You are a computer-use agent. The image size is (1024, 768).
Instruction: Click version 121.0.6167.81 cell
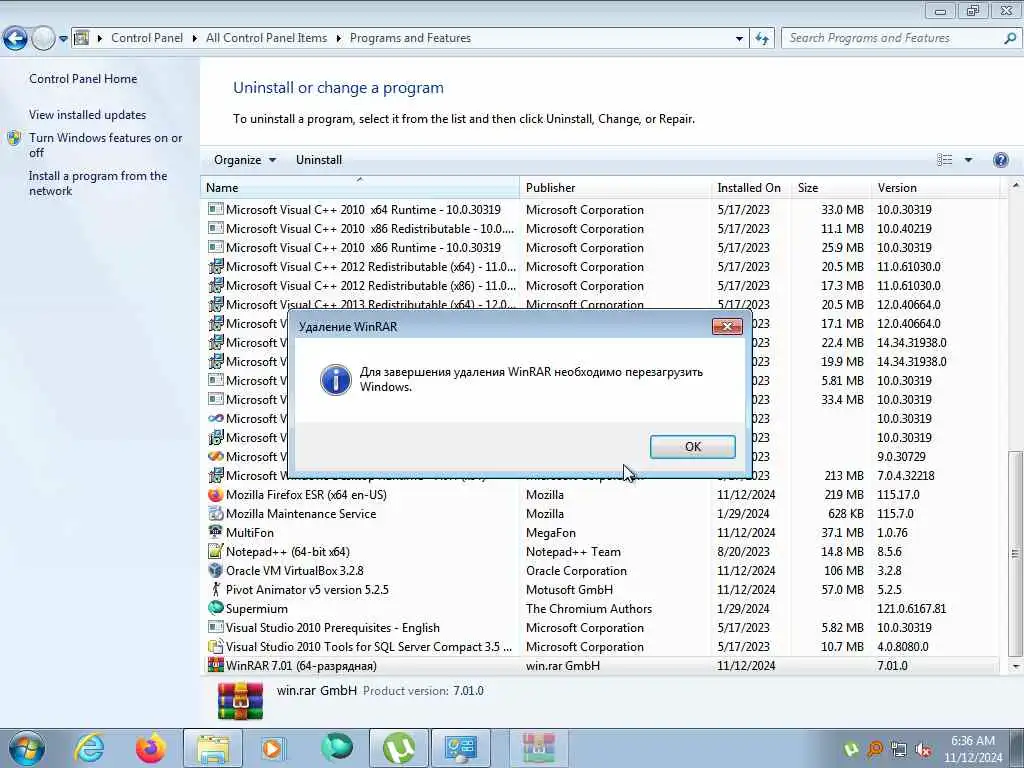[x=912, y=609]
